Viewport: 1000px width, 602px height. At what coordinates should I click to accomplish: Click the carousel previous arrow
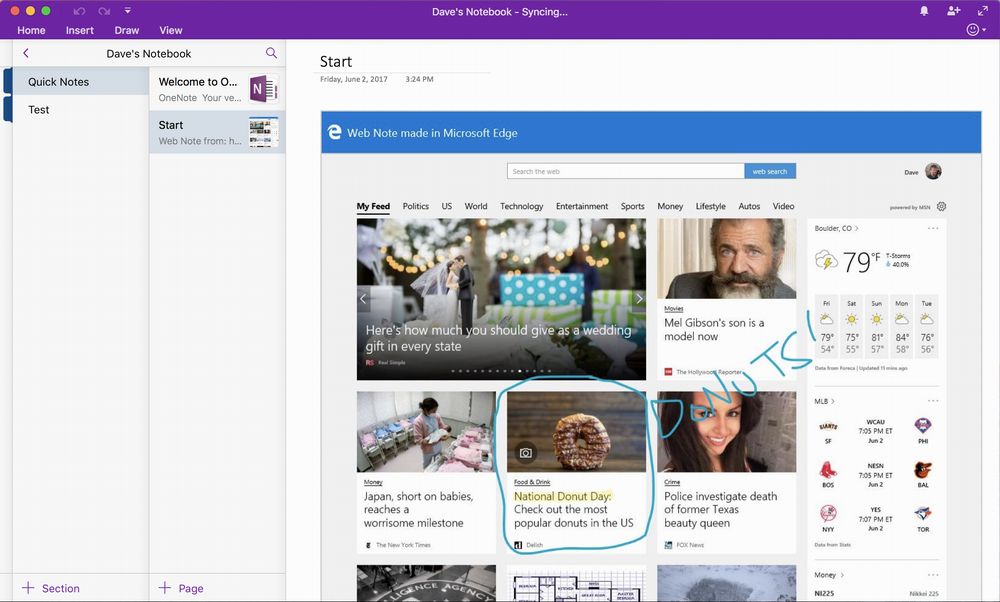[x=364, y=298]
